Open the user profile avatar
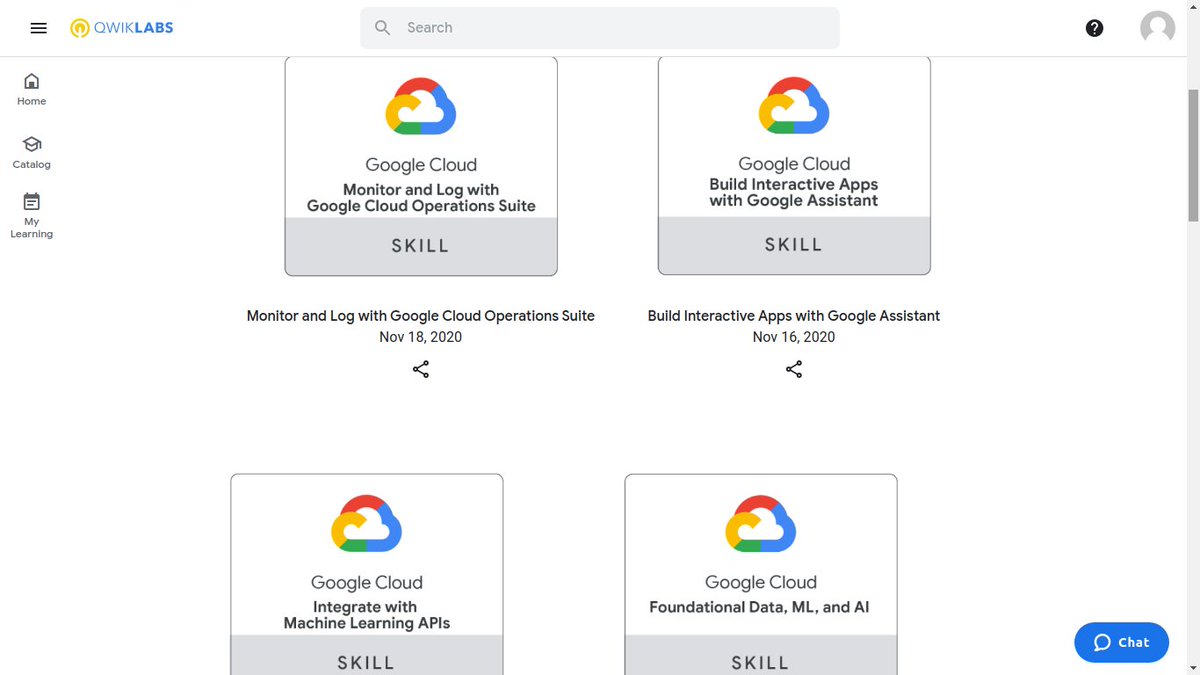Image resolution: width=1200 pixels, height=675 pixels. point(1157,28)
